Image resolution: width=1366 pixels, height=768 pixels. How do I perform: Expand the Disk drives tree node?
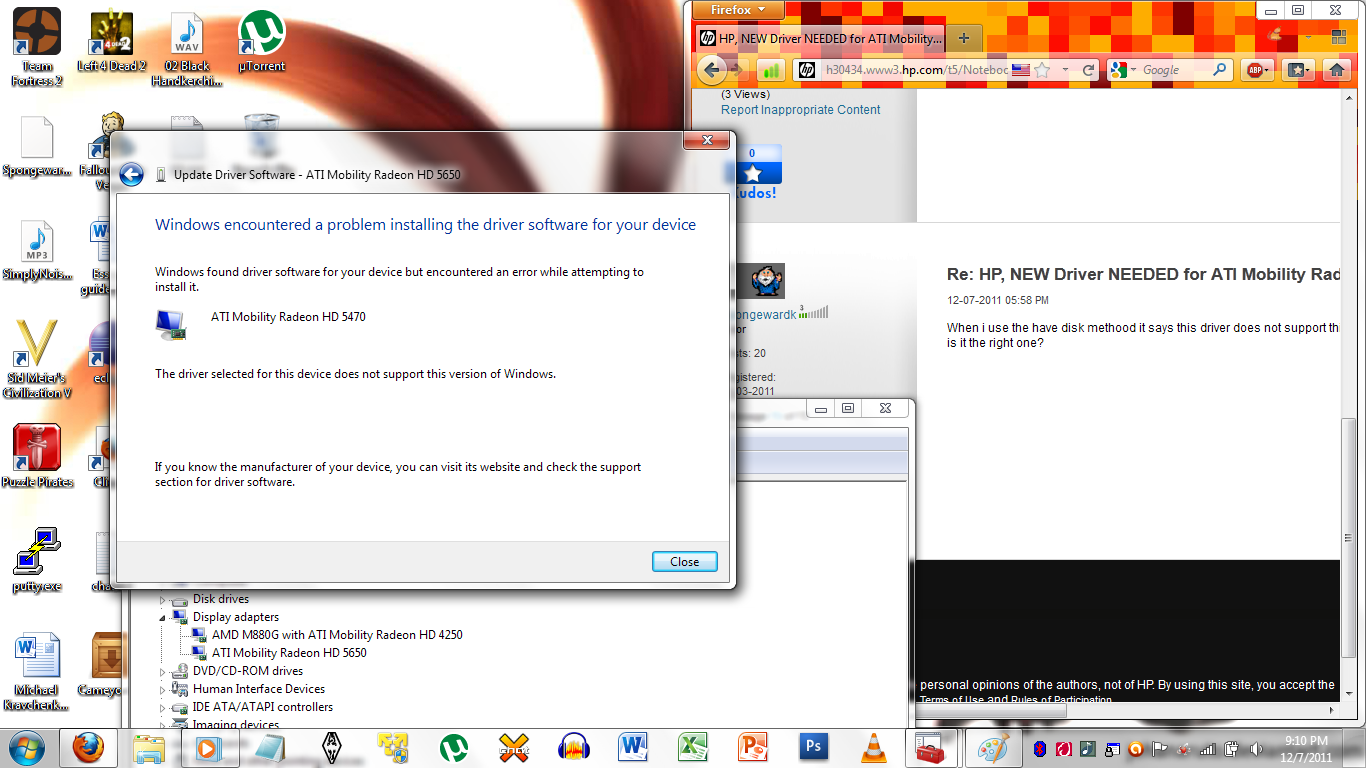click(x=163, y=599)
